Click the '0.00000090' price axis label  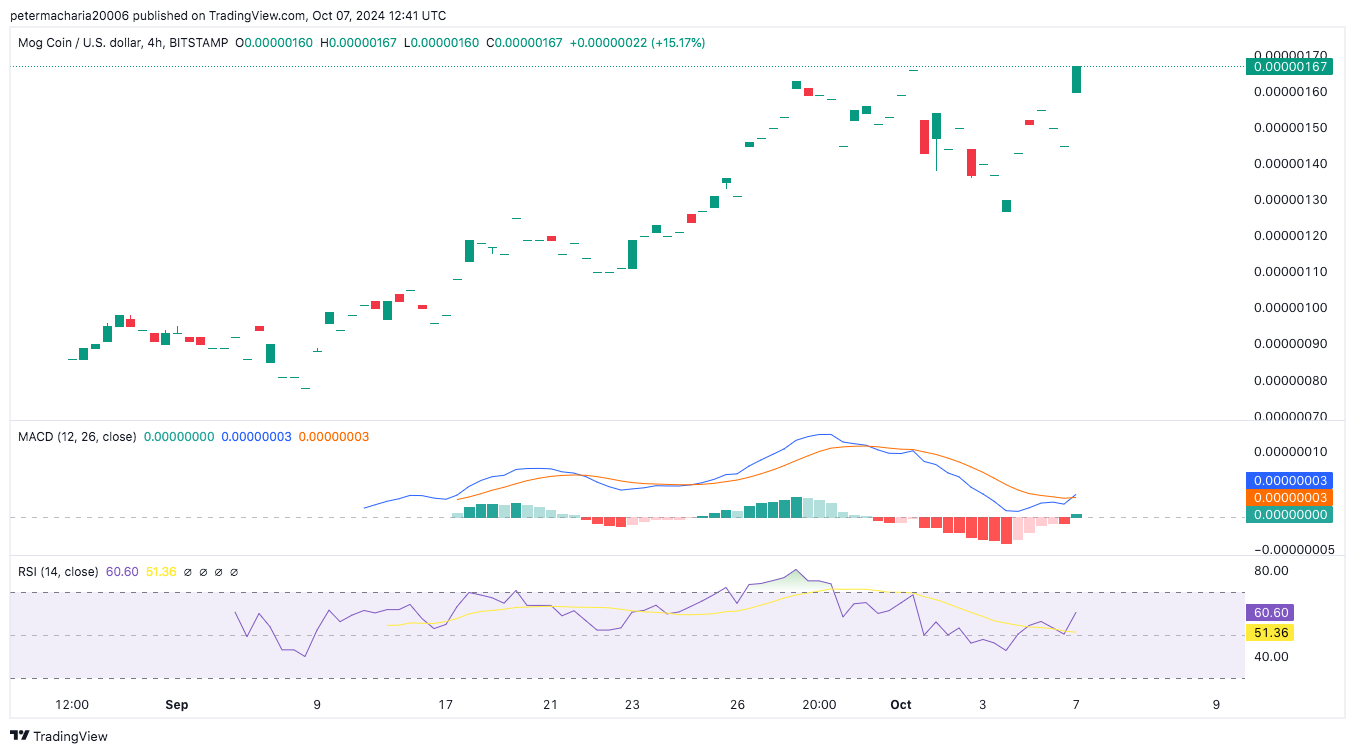coord(1289,344)
